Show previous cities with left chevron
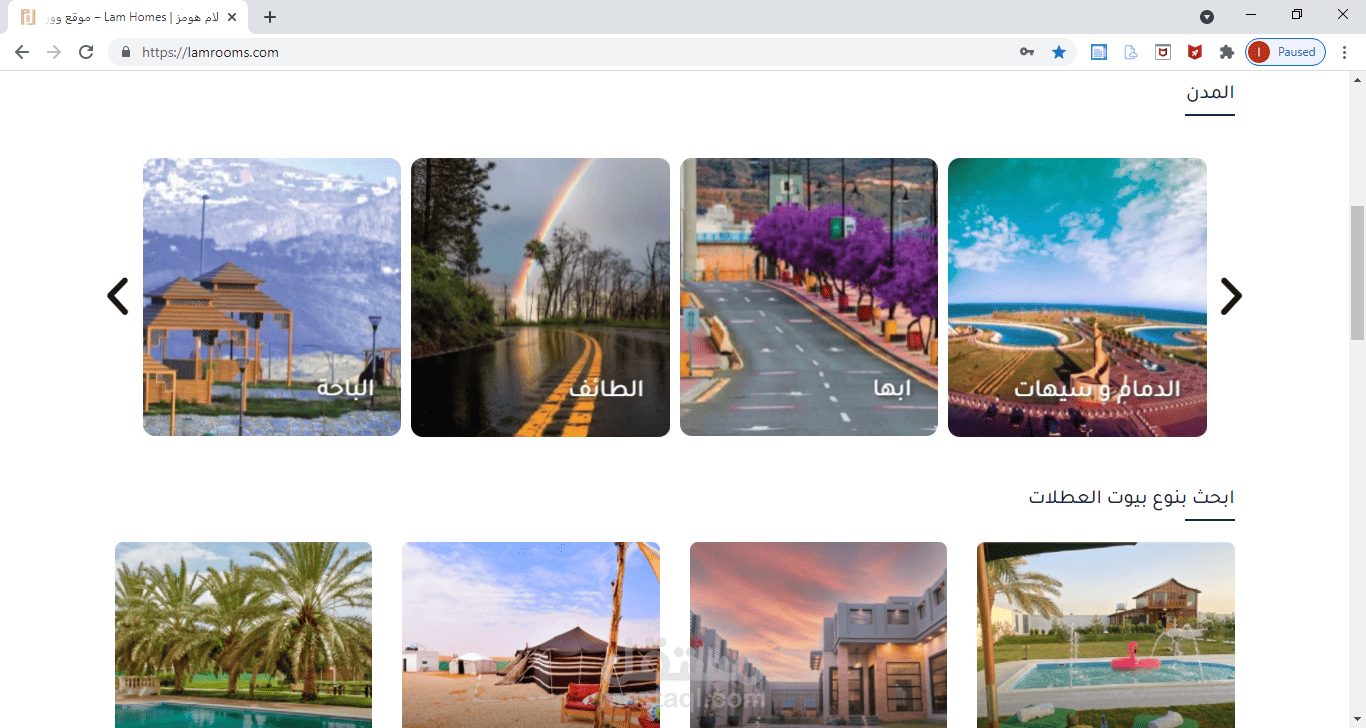This screenshot has width=1366, height=728. coord(118,296)
